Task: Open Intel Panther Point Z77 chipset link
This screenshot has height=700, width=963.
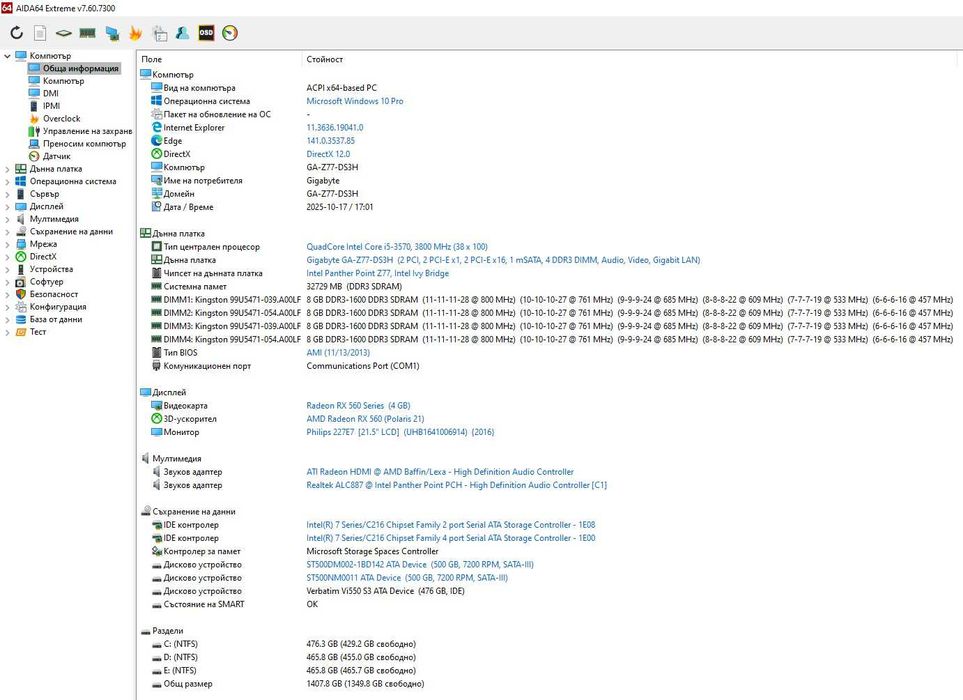Action: tap(378, 273)
